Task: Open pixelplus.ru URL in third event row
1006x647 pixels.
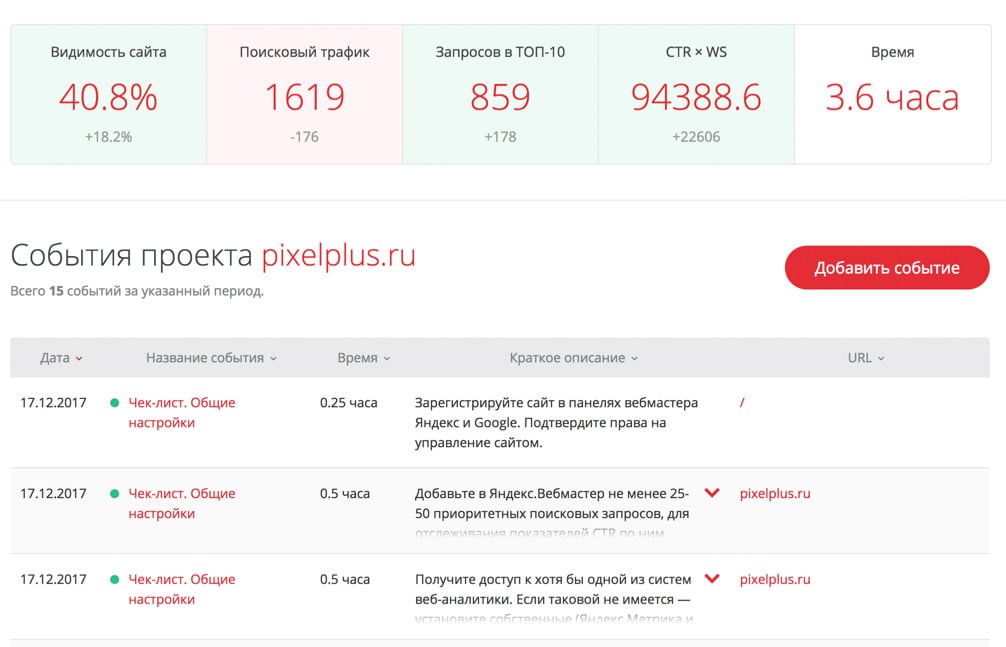Action: [775, 580]
